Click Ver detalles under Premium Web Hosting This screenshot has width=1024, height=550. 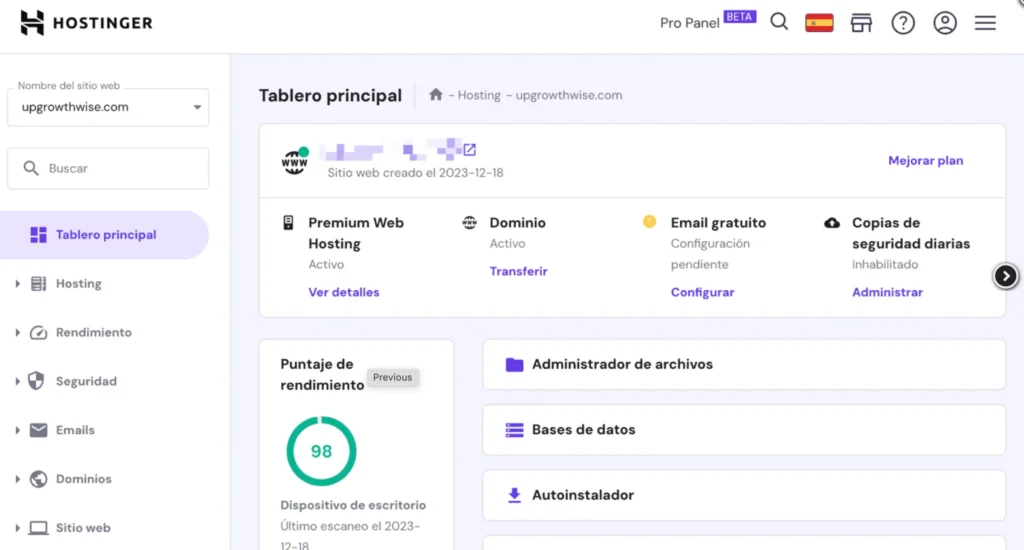pyautogui.click(x=344, y=292)
